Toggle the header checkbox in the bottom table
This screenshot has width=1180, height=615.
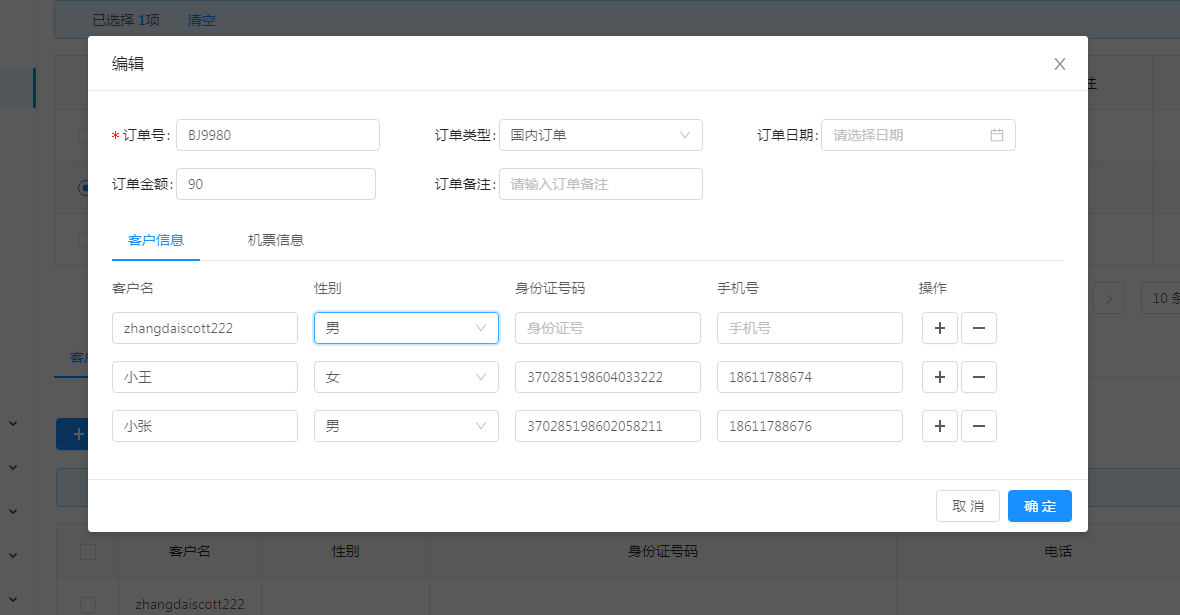click(x=88, y=551)
